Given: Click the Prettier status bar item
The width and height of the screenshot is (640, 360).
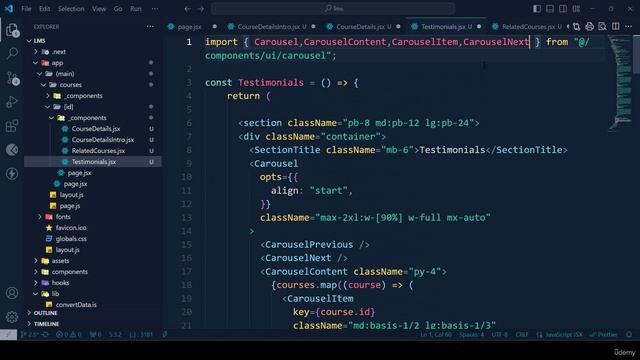Looking at the screenshot, I should [604, 335].
